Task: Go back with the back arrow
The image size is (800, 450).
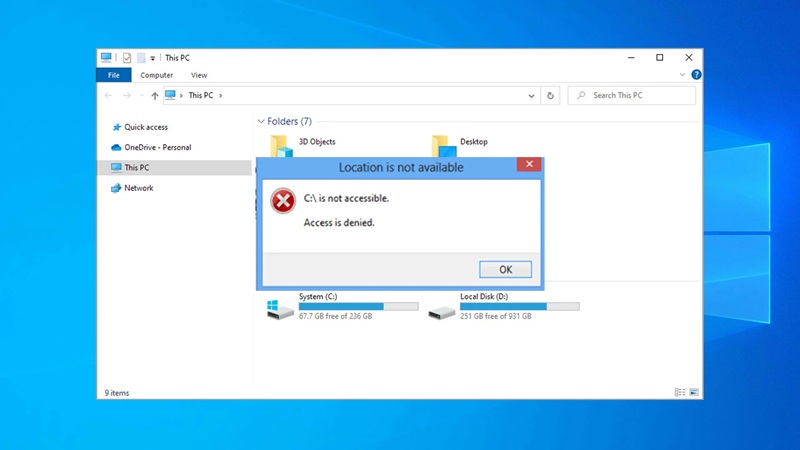Action: point(108,95)
